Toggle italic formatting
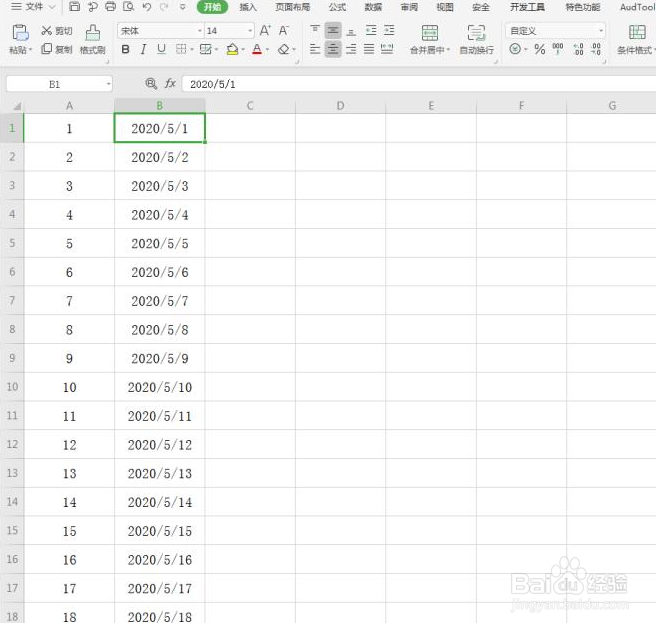 tap(144, 50)
